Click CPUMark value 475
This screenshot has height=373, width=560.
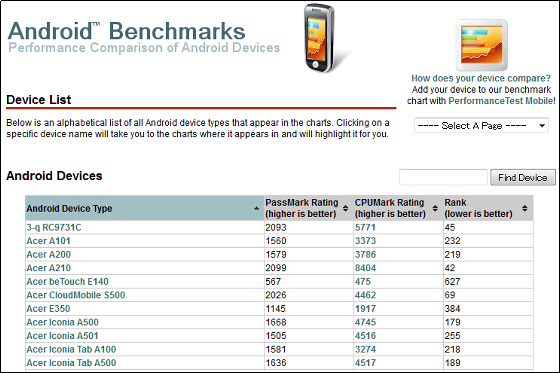(x=363, y=282)
